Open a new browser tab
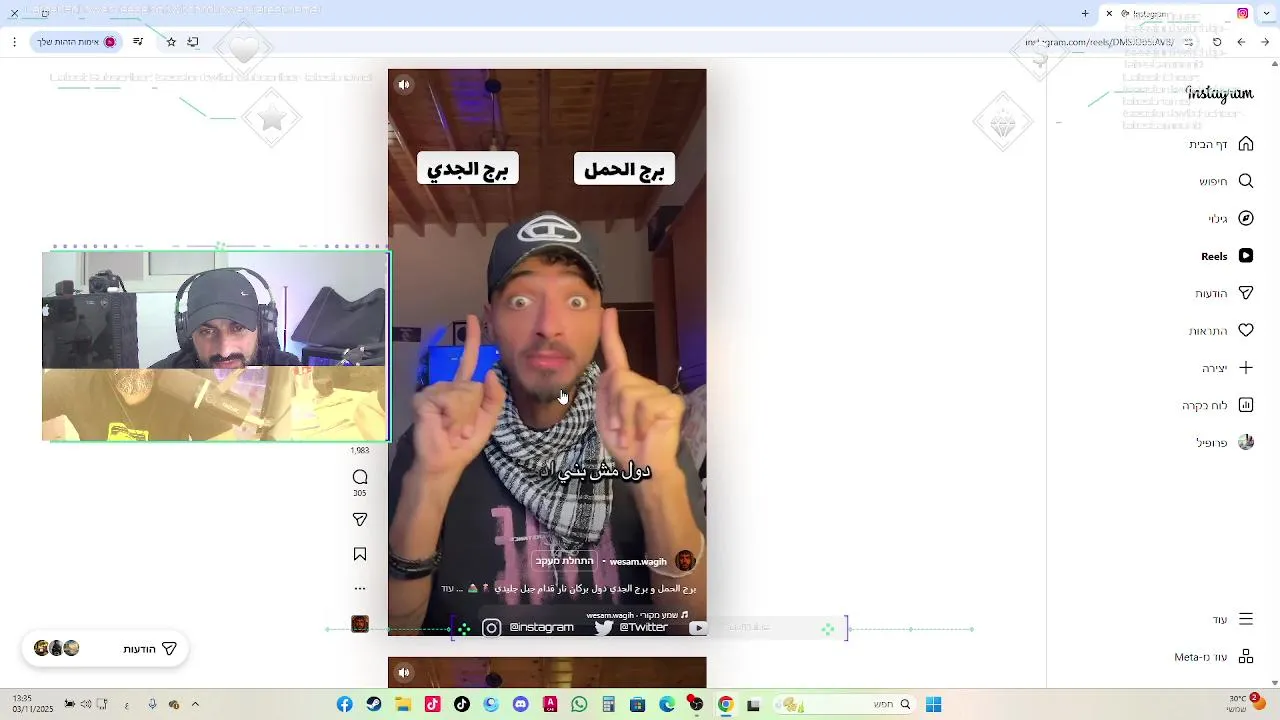Image resolution: width=1280 pixels, height=720 pixels. tap(1085, 13)
